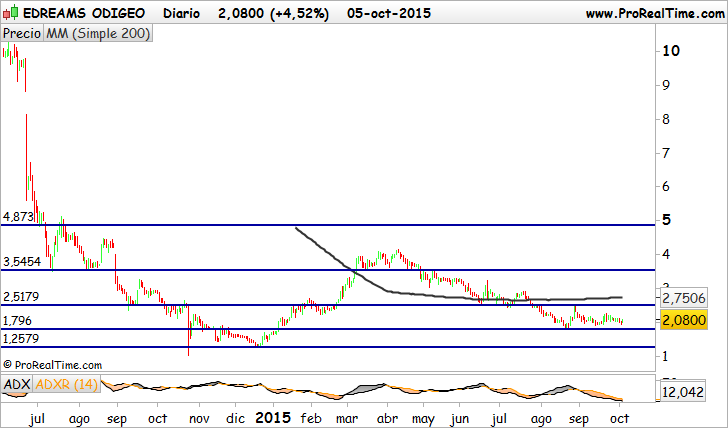Select the Precio indicator tab

[22, 34]
